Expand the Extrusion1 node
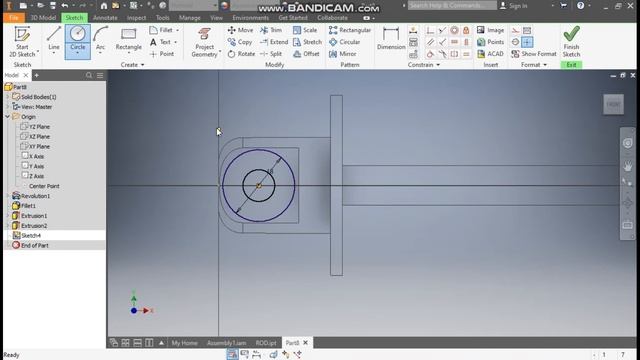640x360 pixels. [7, 216]
